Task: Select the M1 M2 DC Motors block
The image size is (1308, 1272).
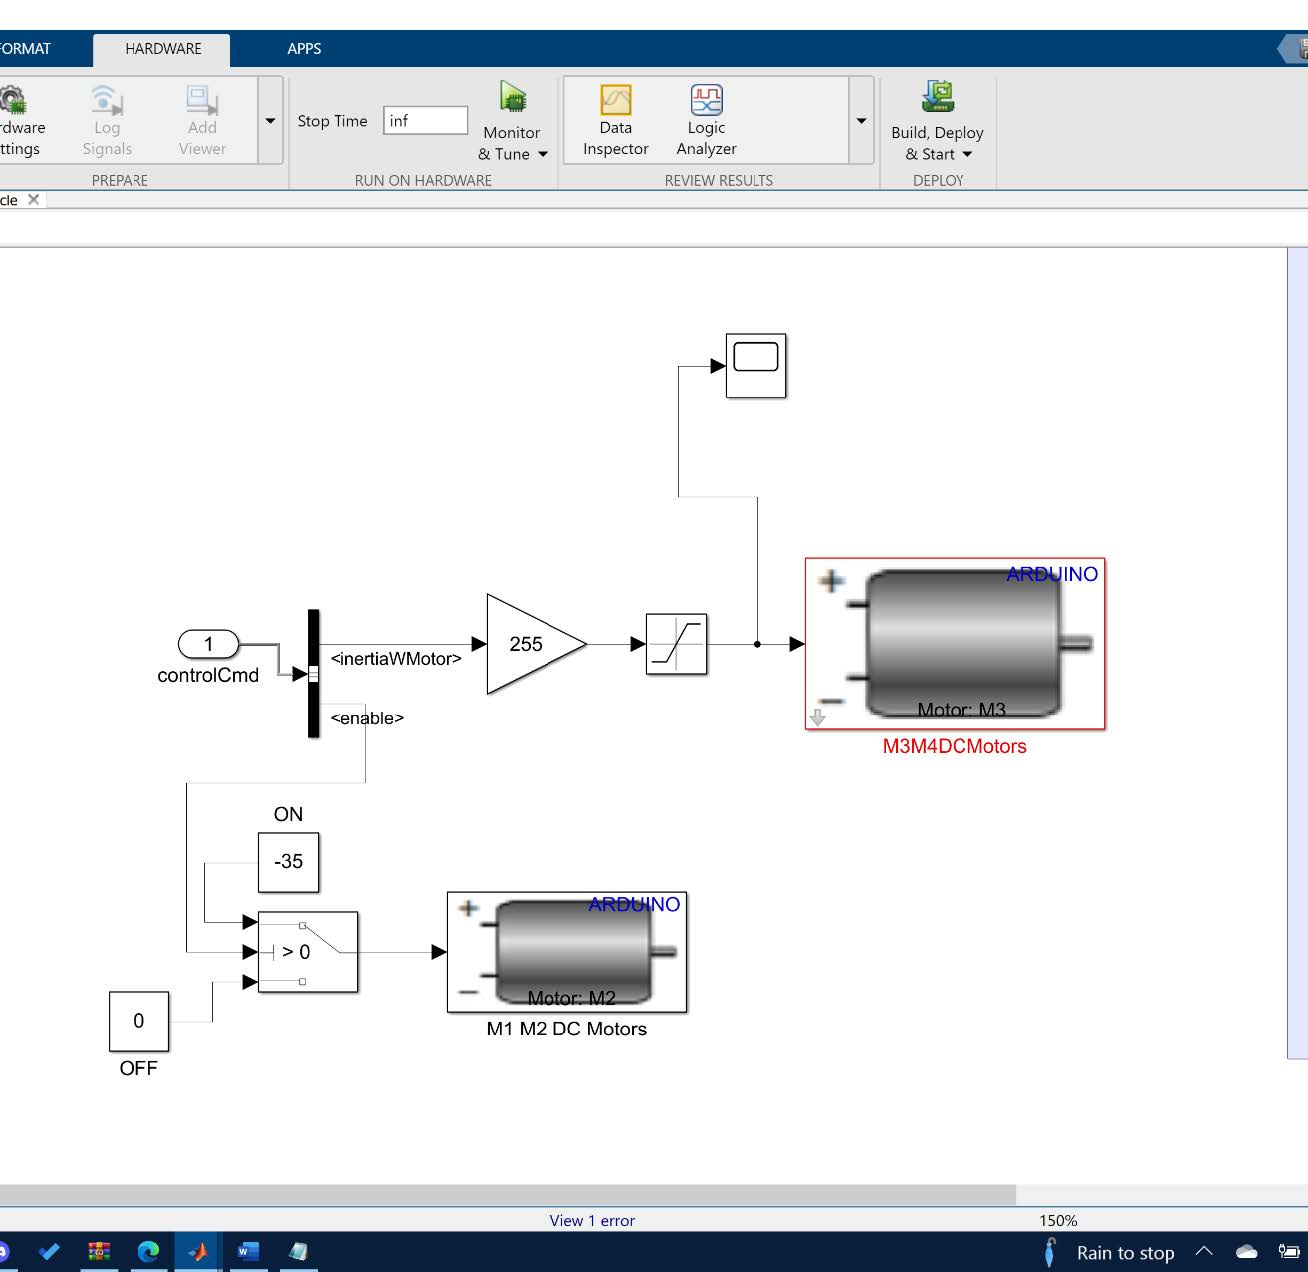Action: pyautogui.click(x=567, y=952)
